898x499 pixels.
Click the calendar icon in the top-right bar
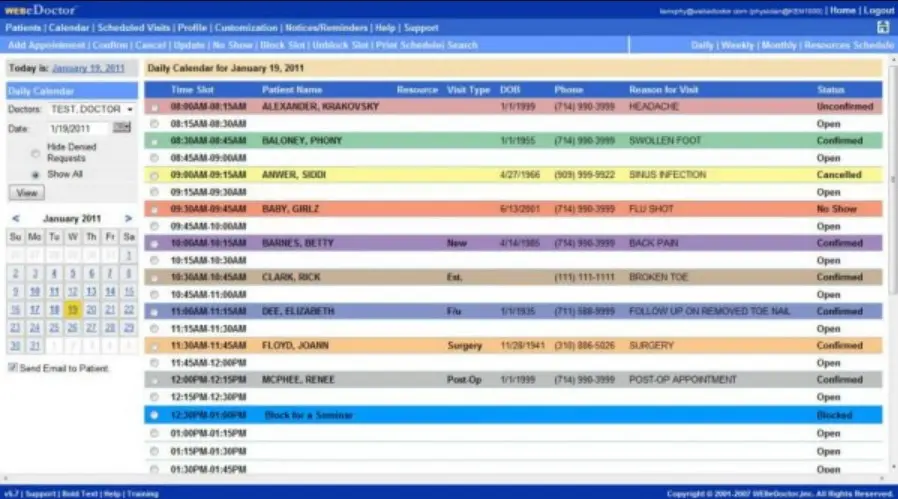883,28
